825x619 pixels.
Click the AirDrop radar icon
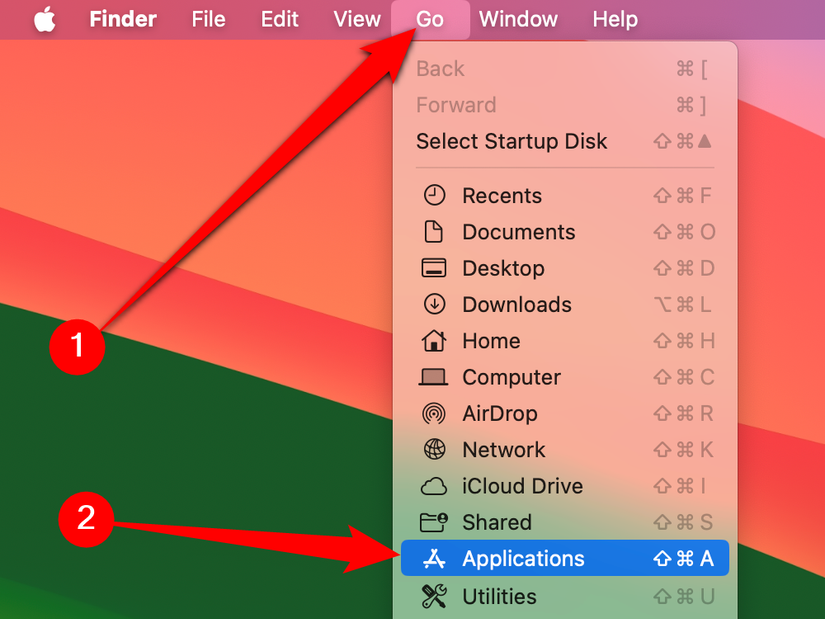pyautogui.click(x=434, y=413)
